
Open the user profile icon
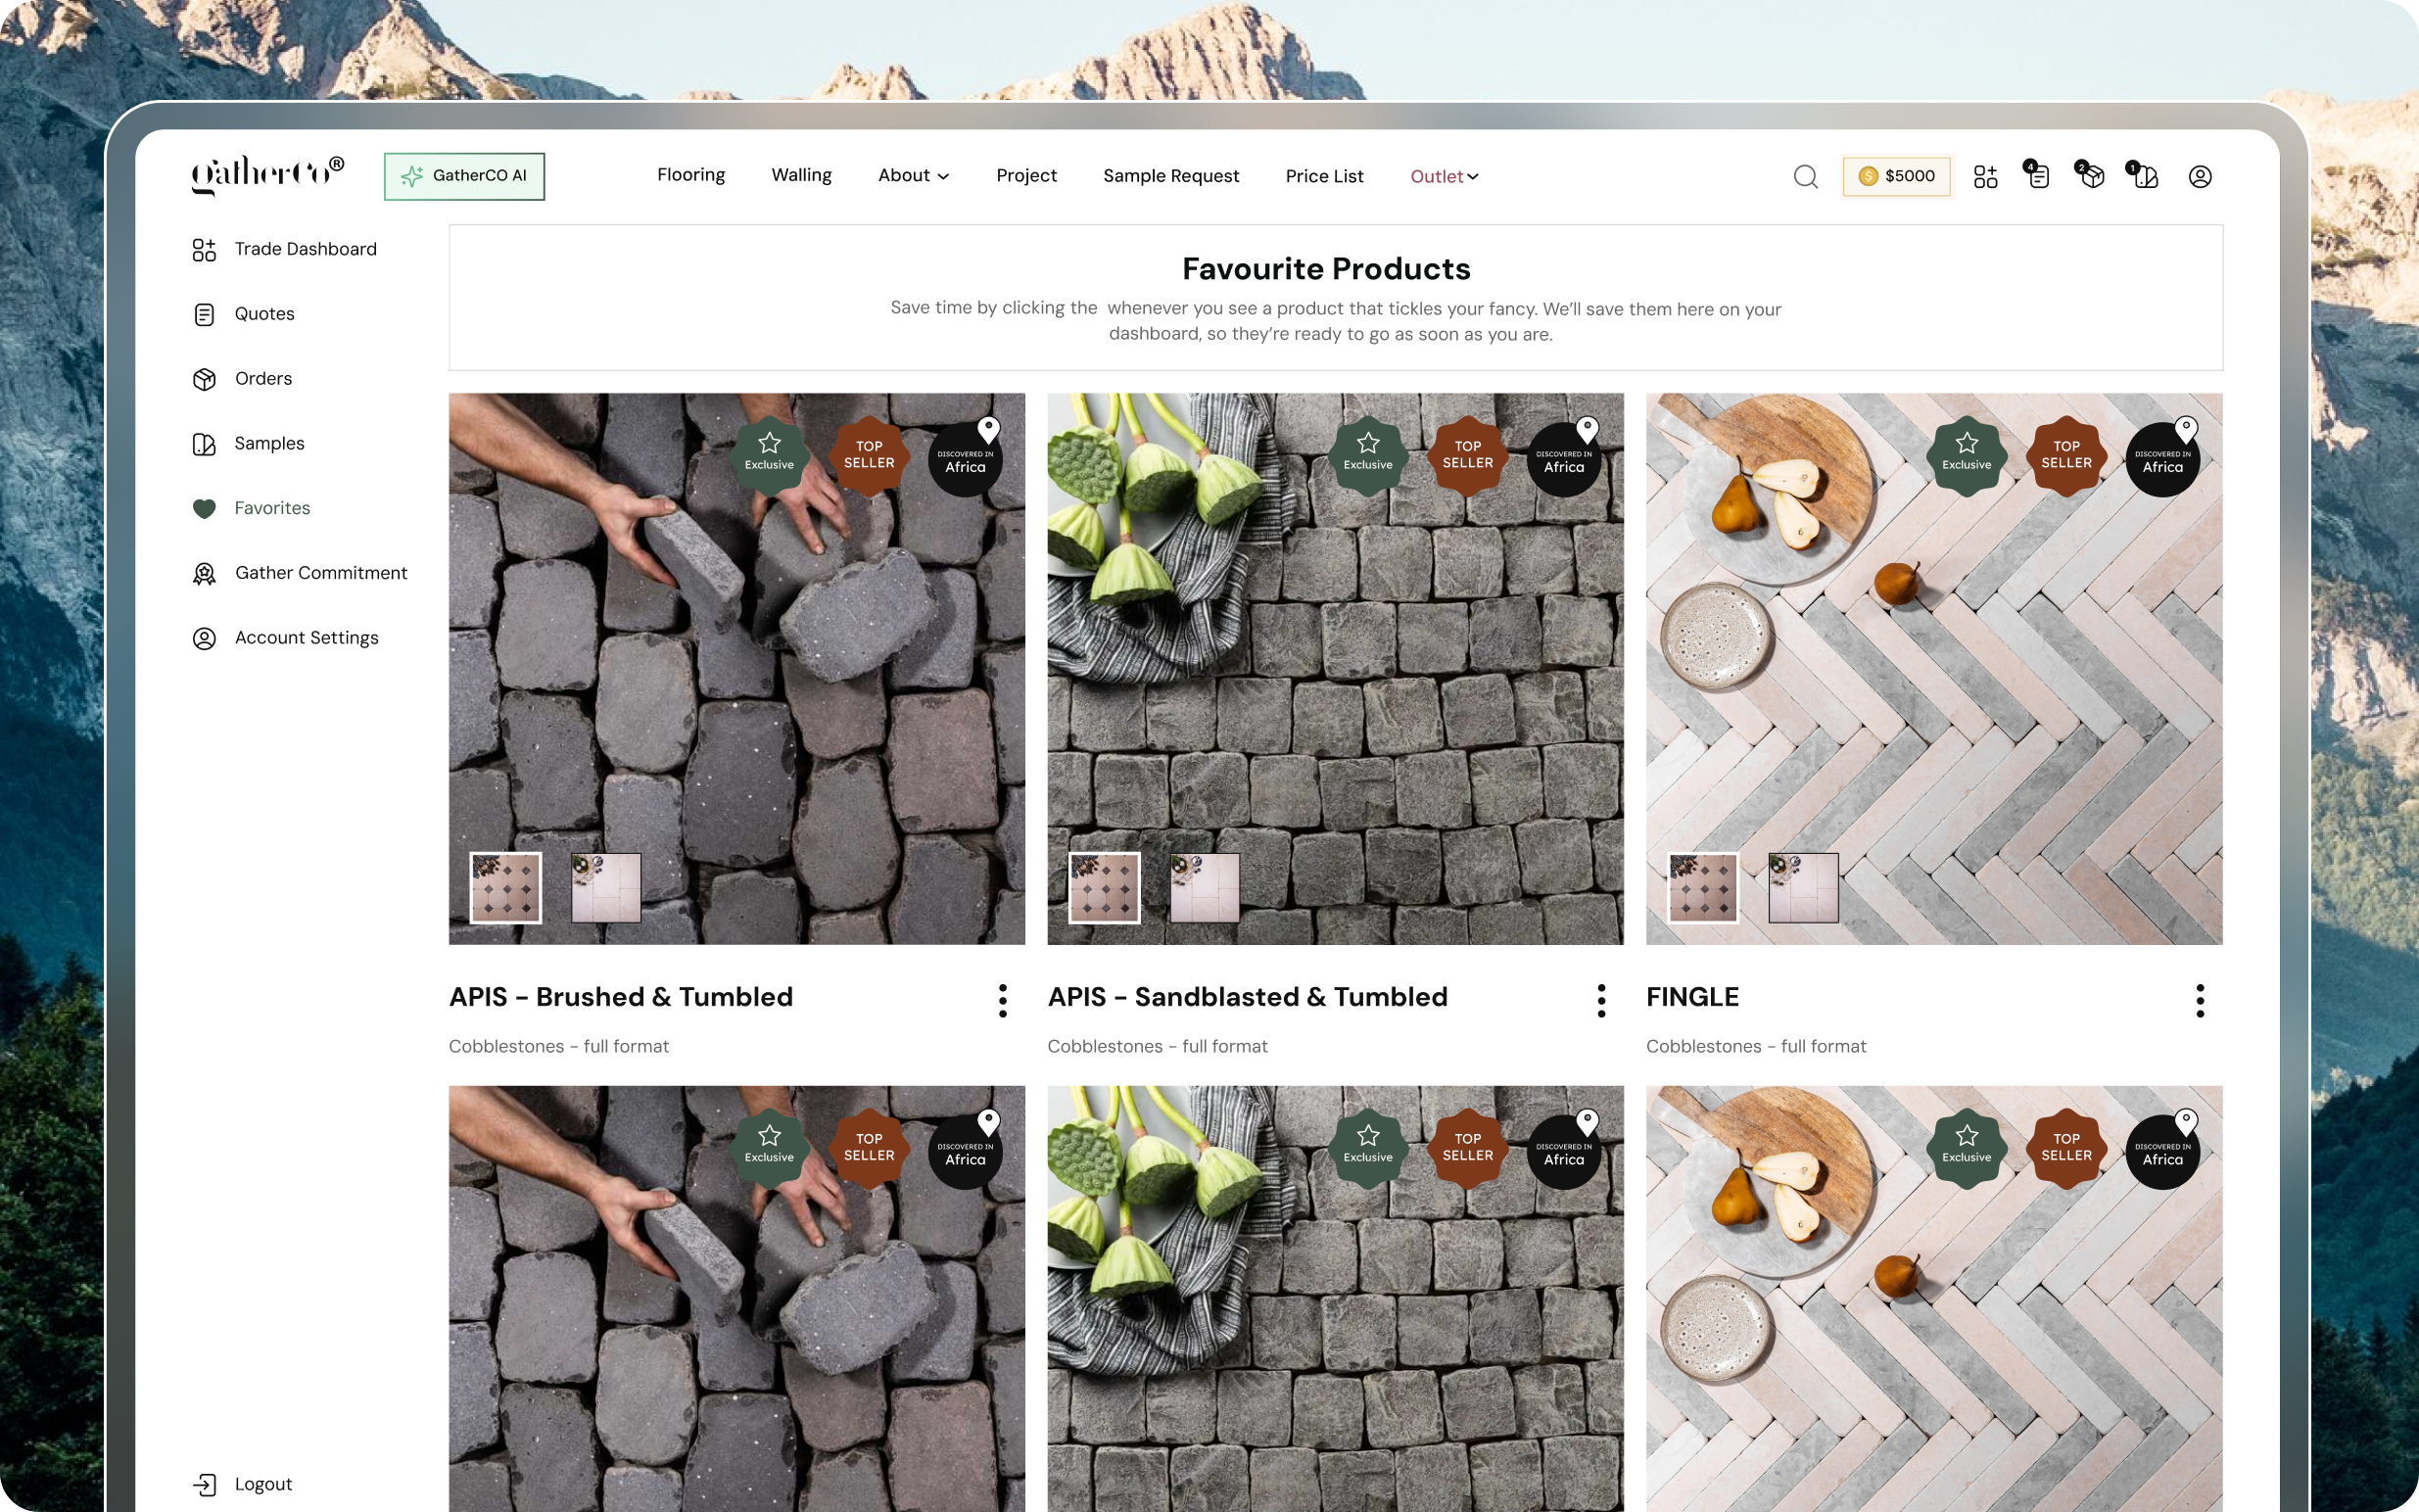[x=2200, y=177]
